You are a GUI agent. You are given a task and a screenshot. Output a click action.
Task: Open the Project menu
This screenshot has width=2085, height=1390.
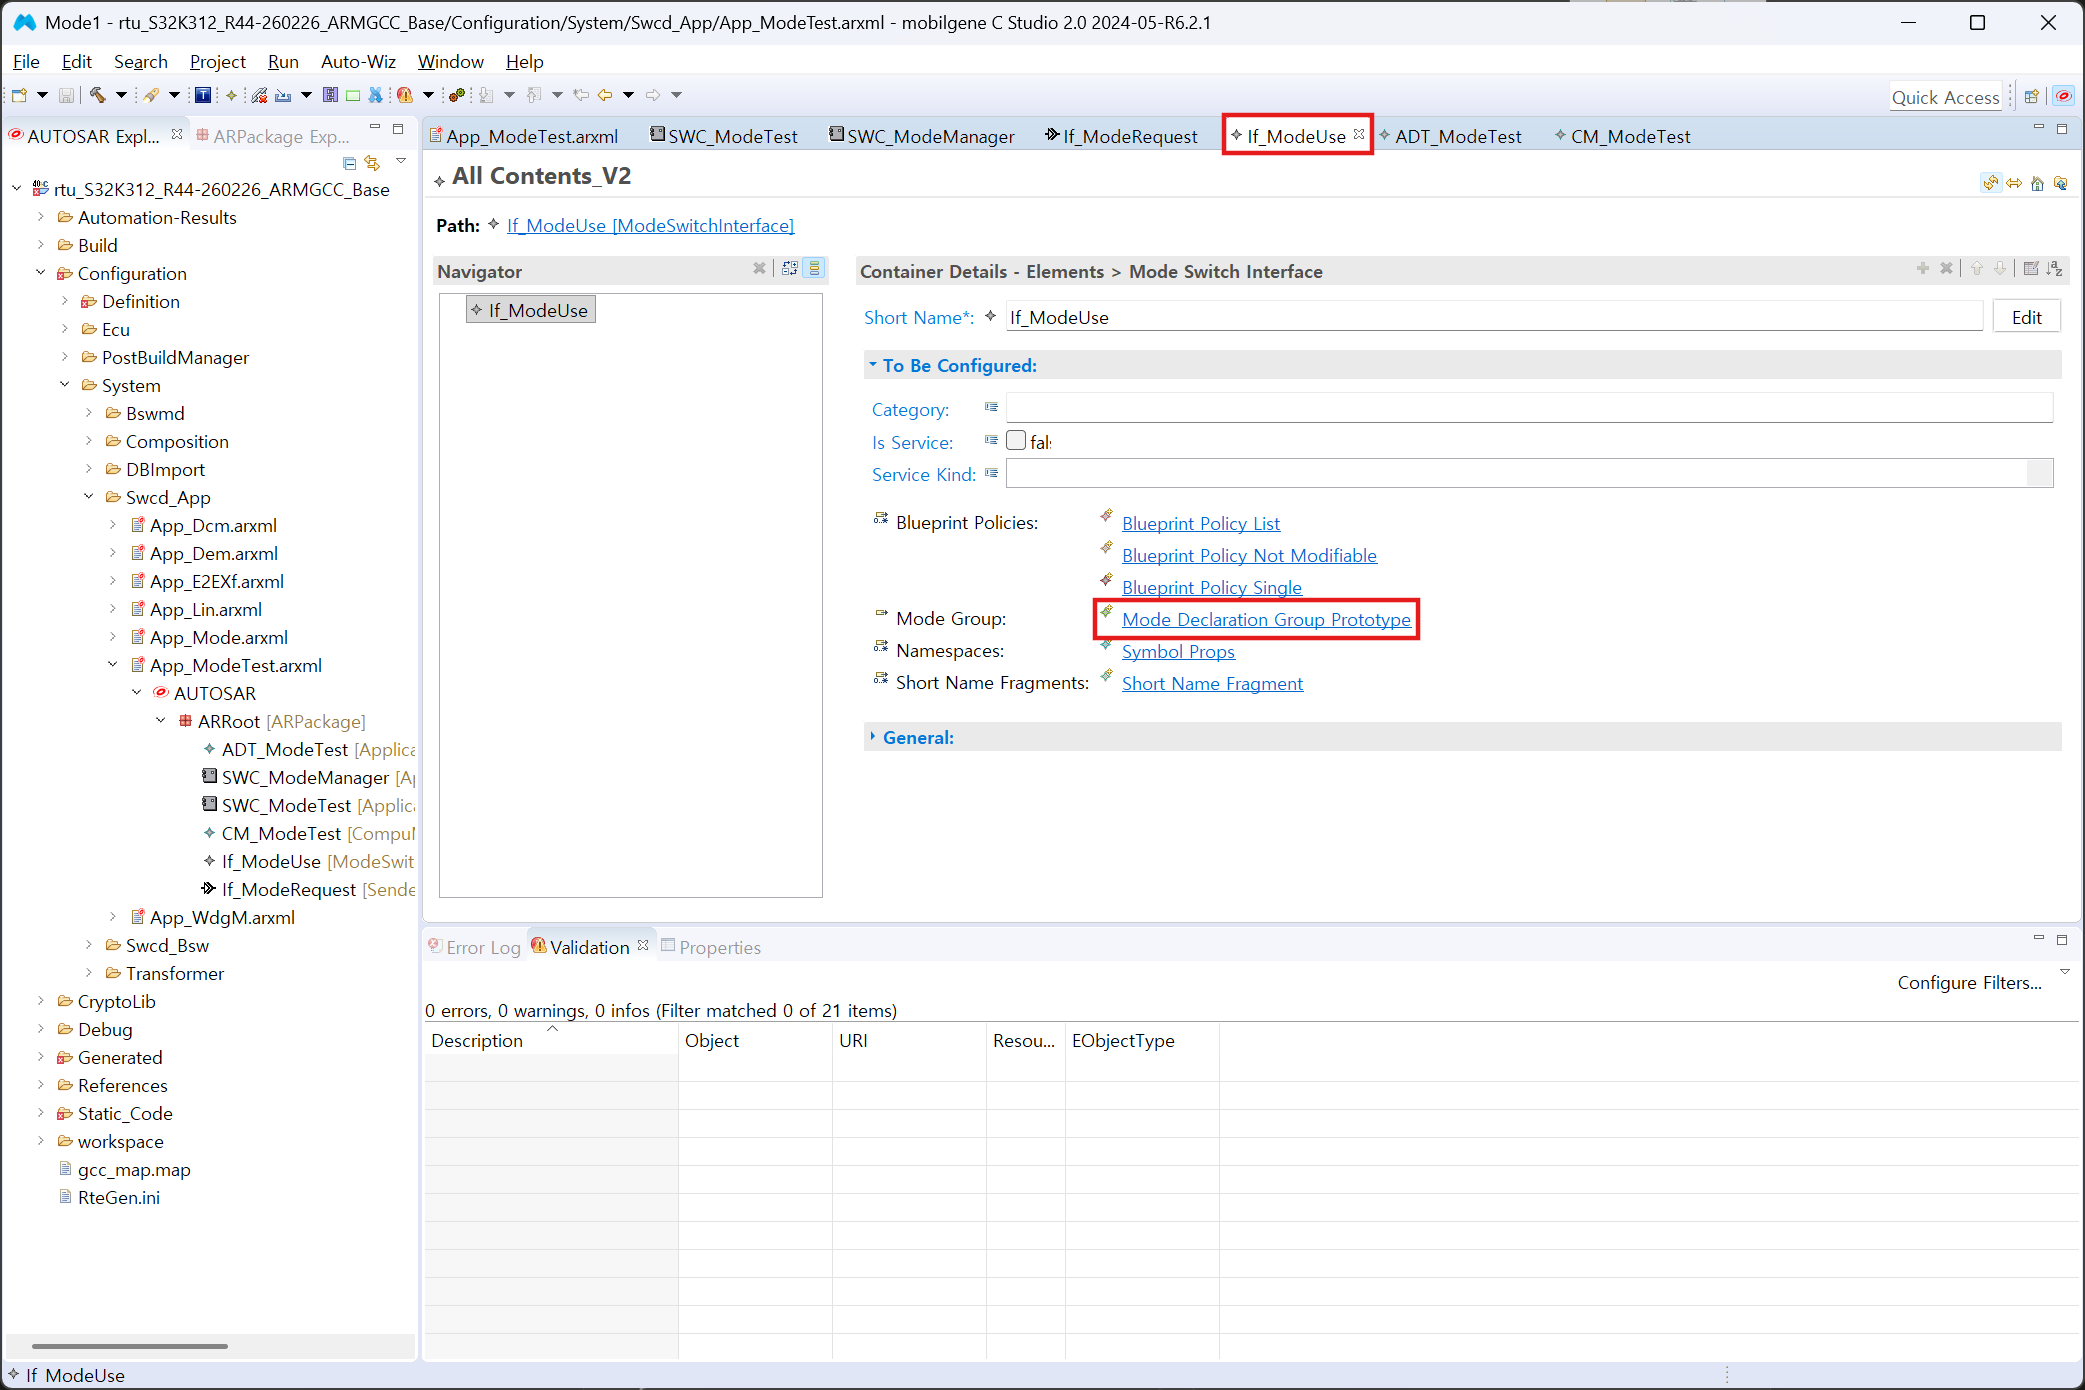218,61
